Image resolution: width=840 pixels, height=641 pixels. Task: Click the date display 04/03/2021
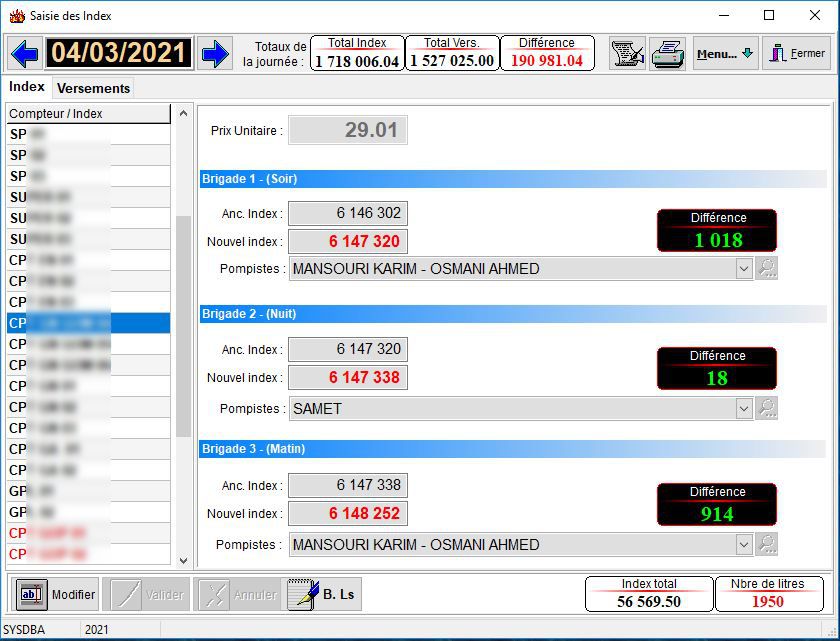(119, 53)
